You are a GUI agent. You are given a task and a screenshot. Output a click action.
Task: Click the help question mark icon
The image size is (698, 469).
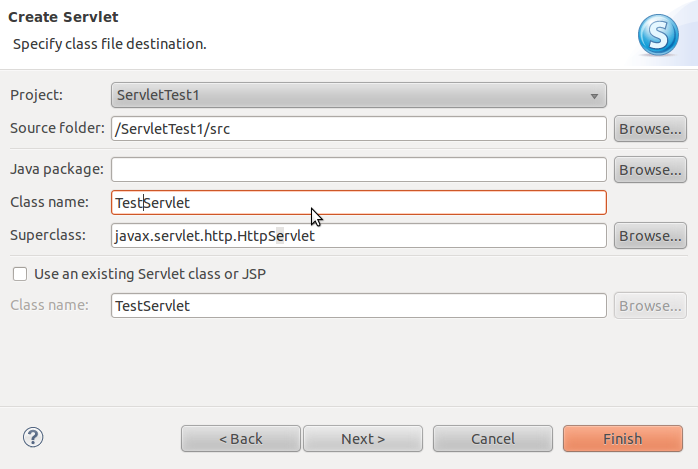(33, 437)
